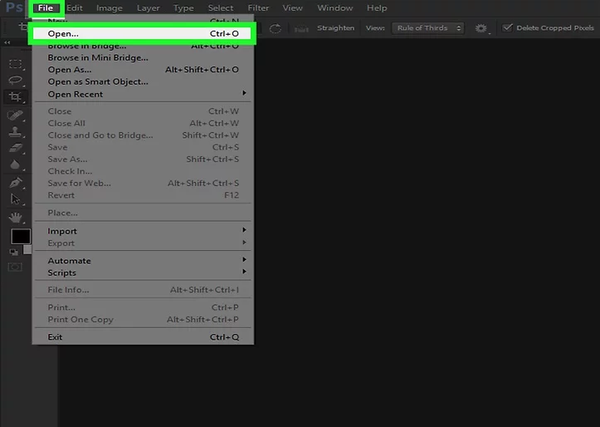Expand the Open Recent submenu
600x427 pixels.
pyautogui.click(x=143, y=94)
